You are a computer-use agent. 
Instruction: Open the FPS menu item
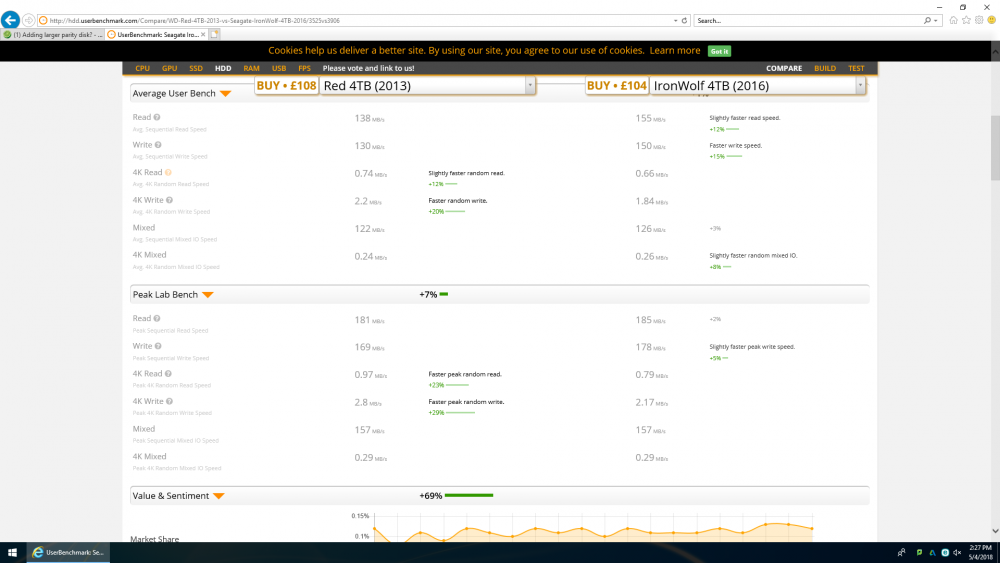pos(304,68)
